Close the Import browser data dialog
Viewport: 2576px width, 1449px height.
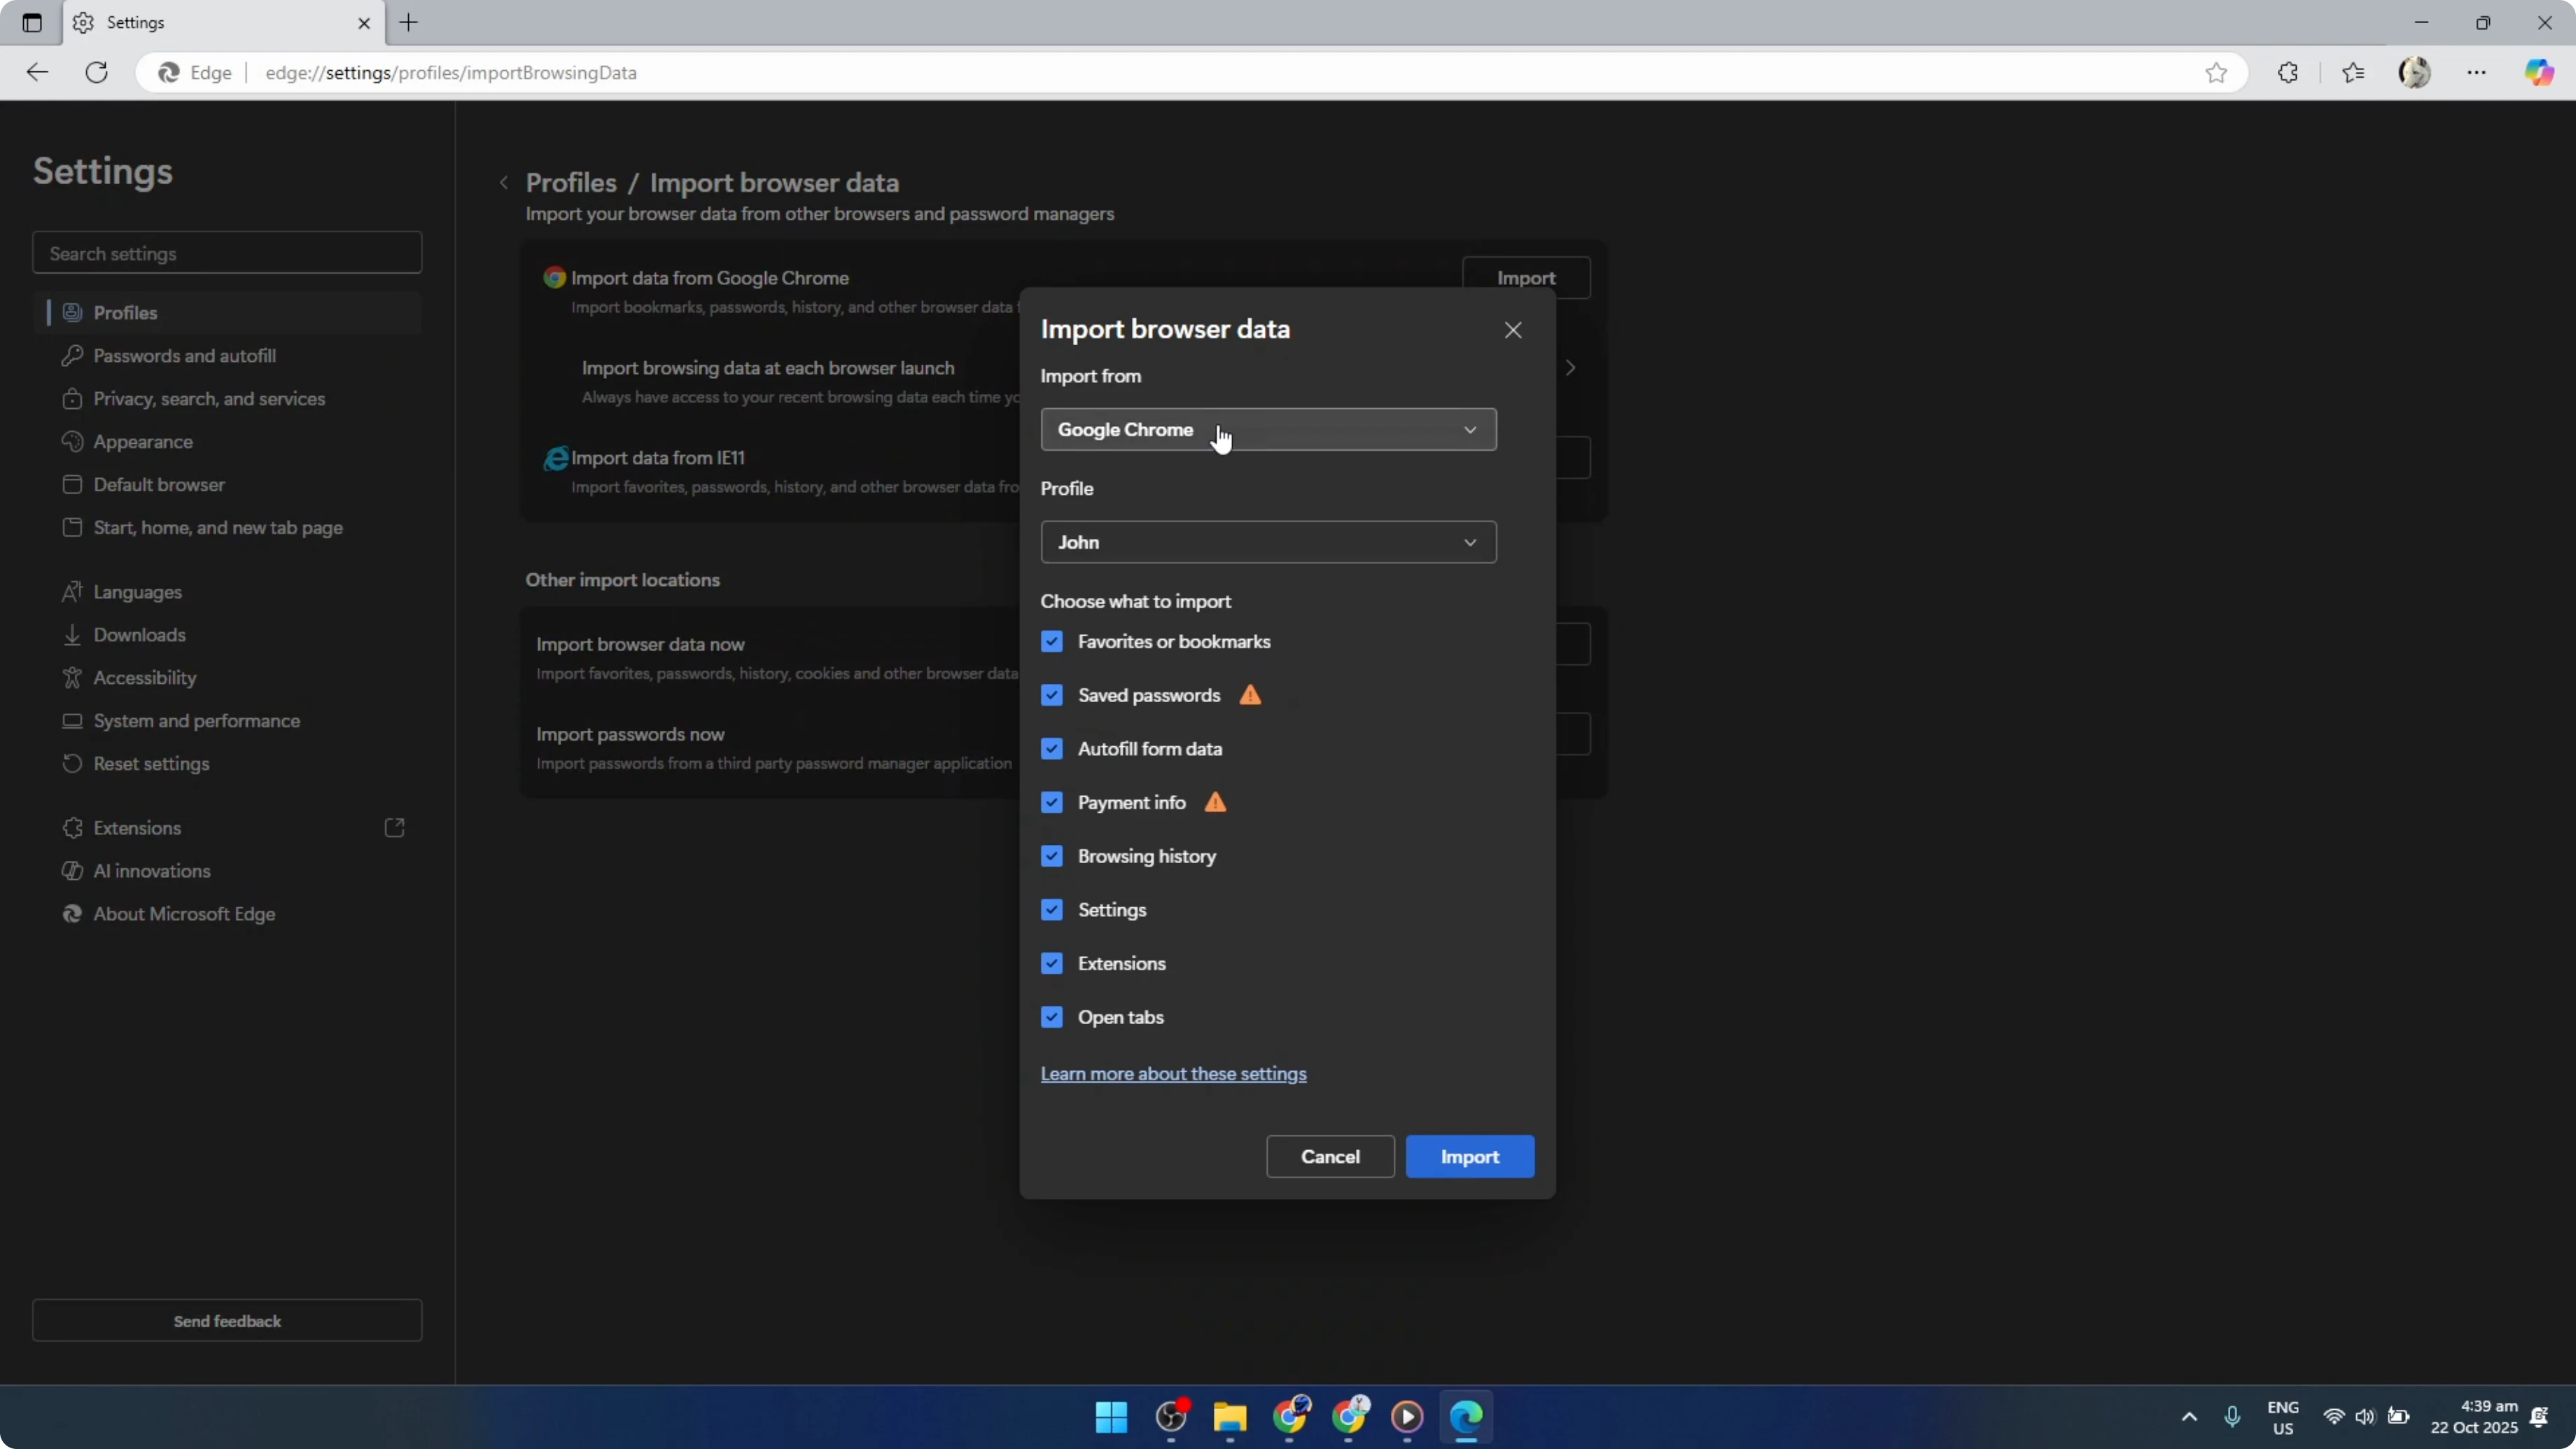(1513, 330)
